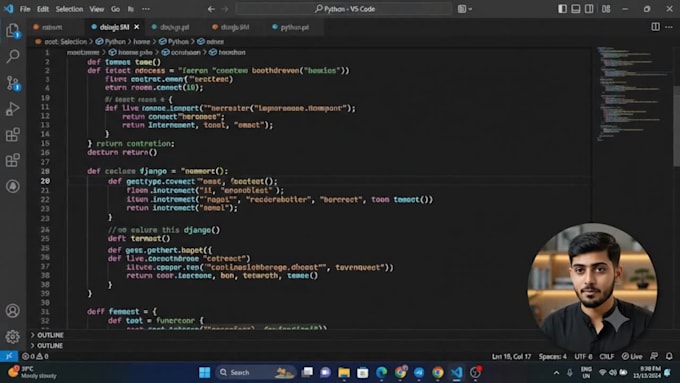The width and height of the screenshot is (680, 383).
Task: Toggle the primary side bar
Action: click(x=562, y=9)
